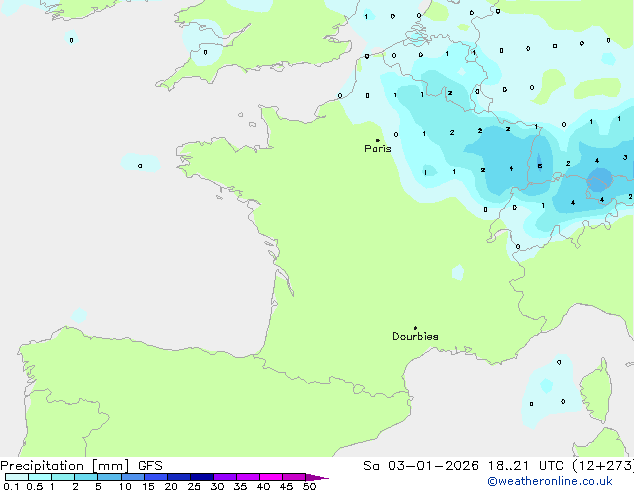Pick the 5–10 mm legend swatch

coord(109,477)
